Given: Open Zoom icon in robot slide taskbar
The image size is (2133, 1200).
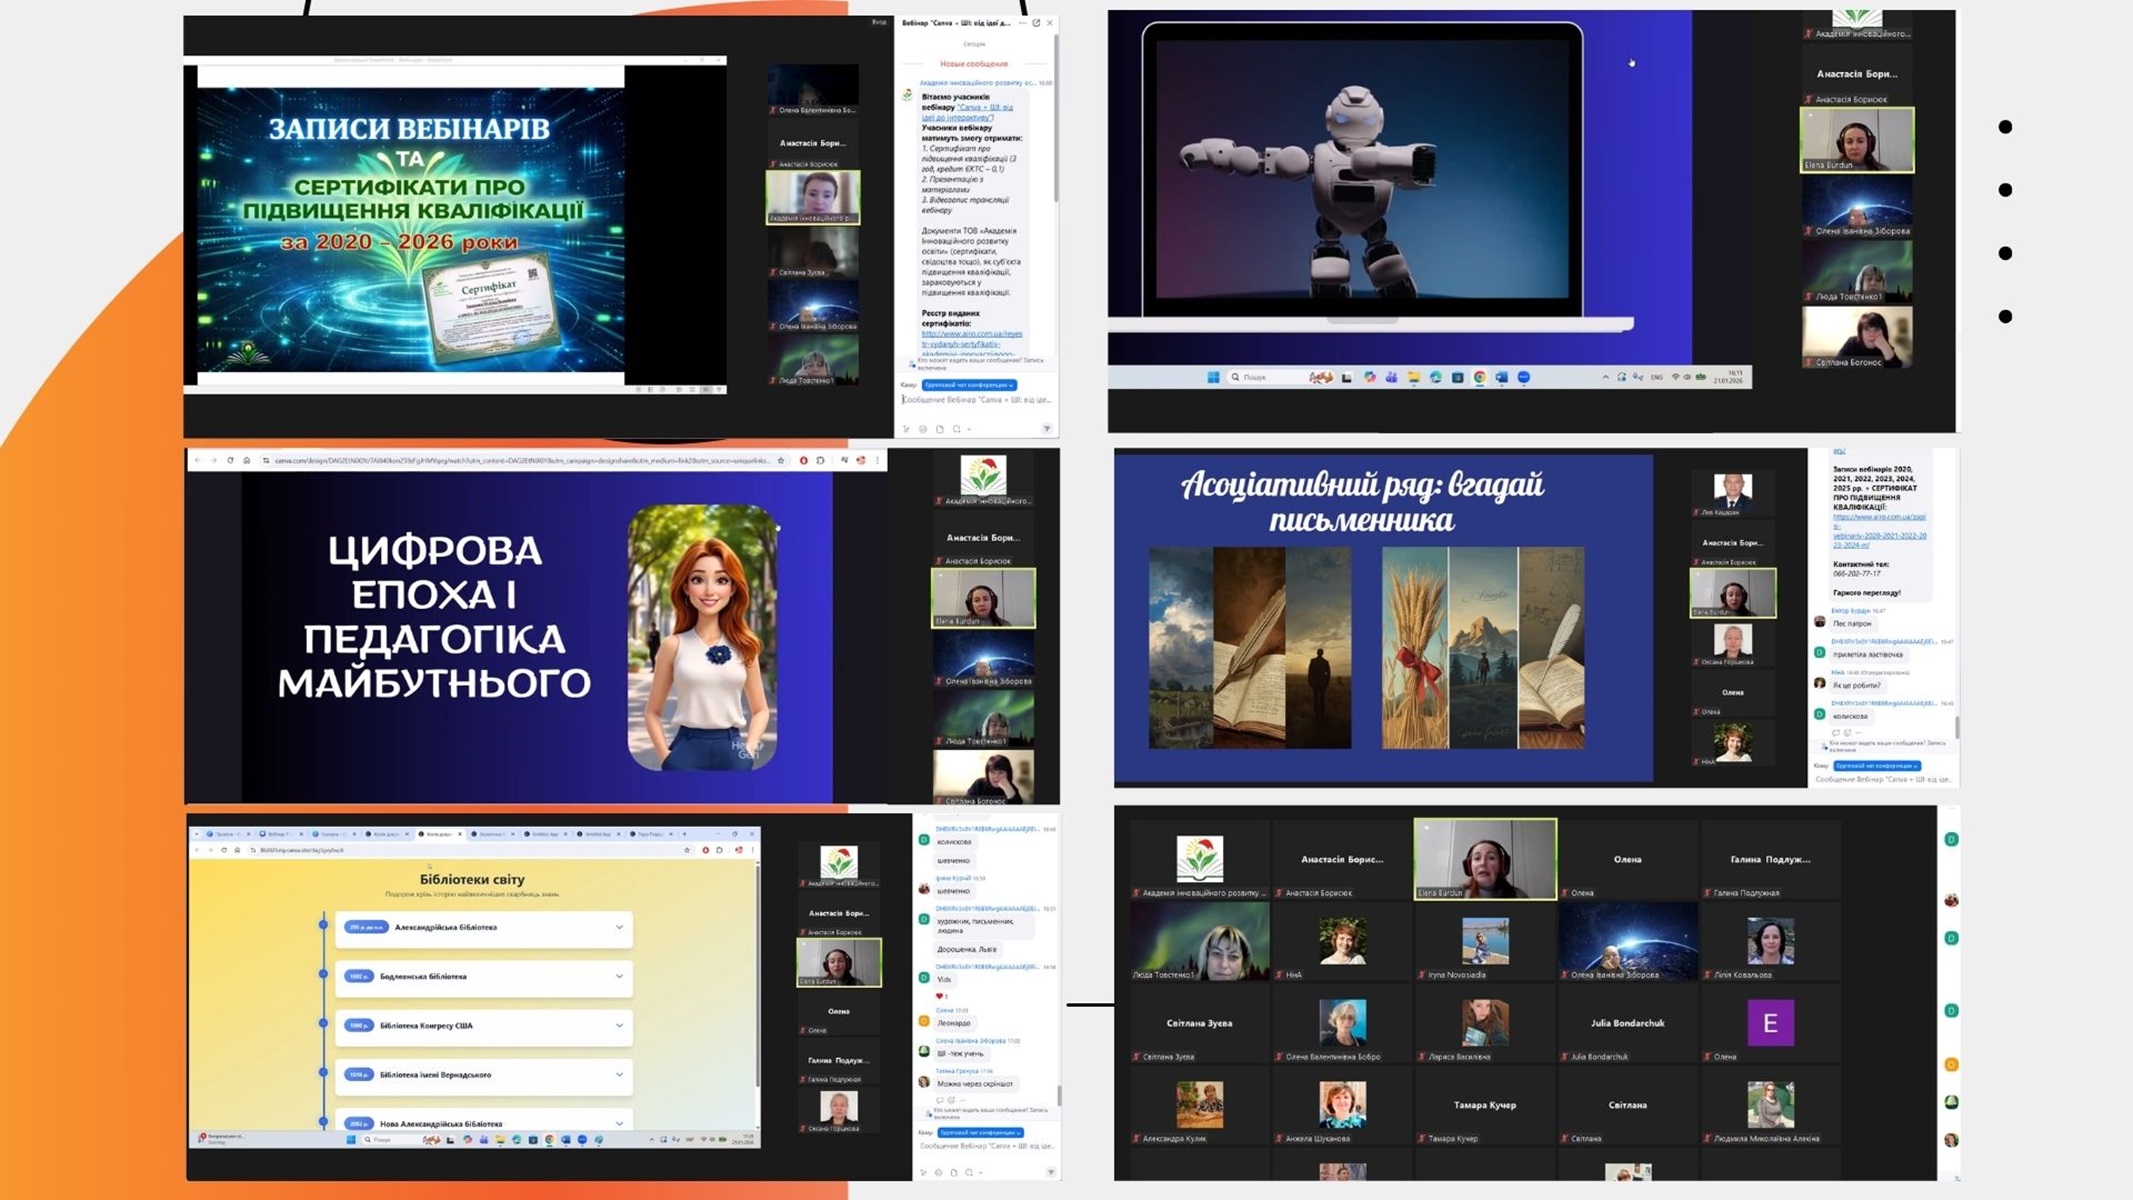Looking at the screenshot, I should click(x=1523, y=377).
